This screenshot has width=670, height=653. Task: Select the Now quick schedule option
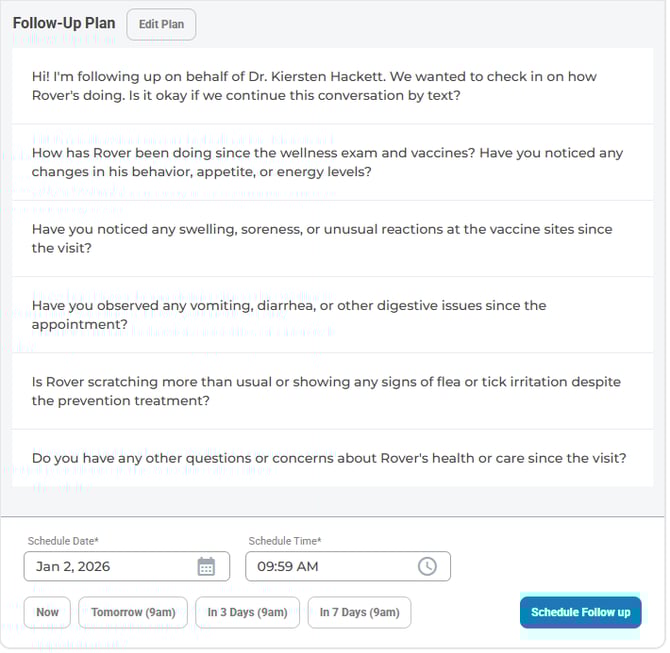[x=47, y=612]
